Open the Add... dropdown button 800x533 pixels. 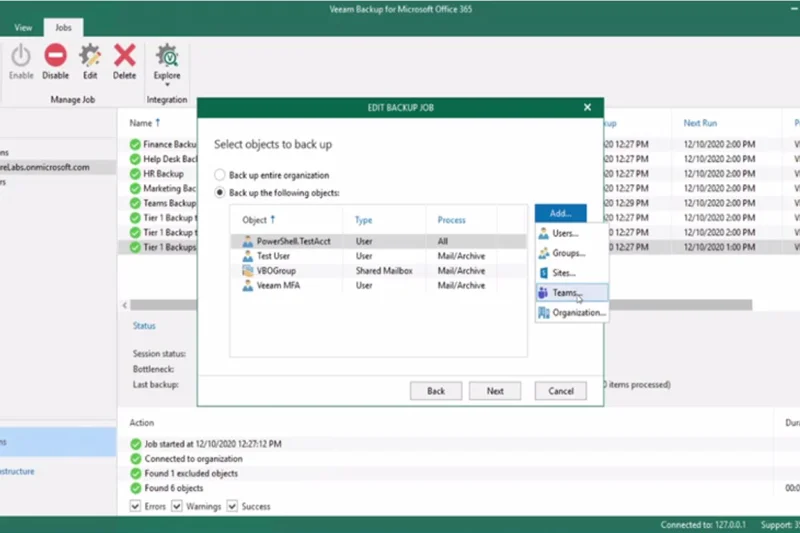560,213
